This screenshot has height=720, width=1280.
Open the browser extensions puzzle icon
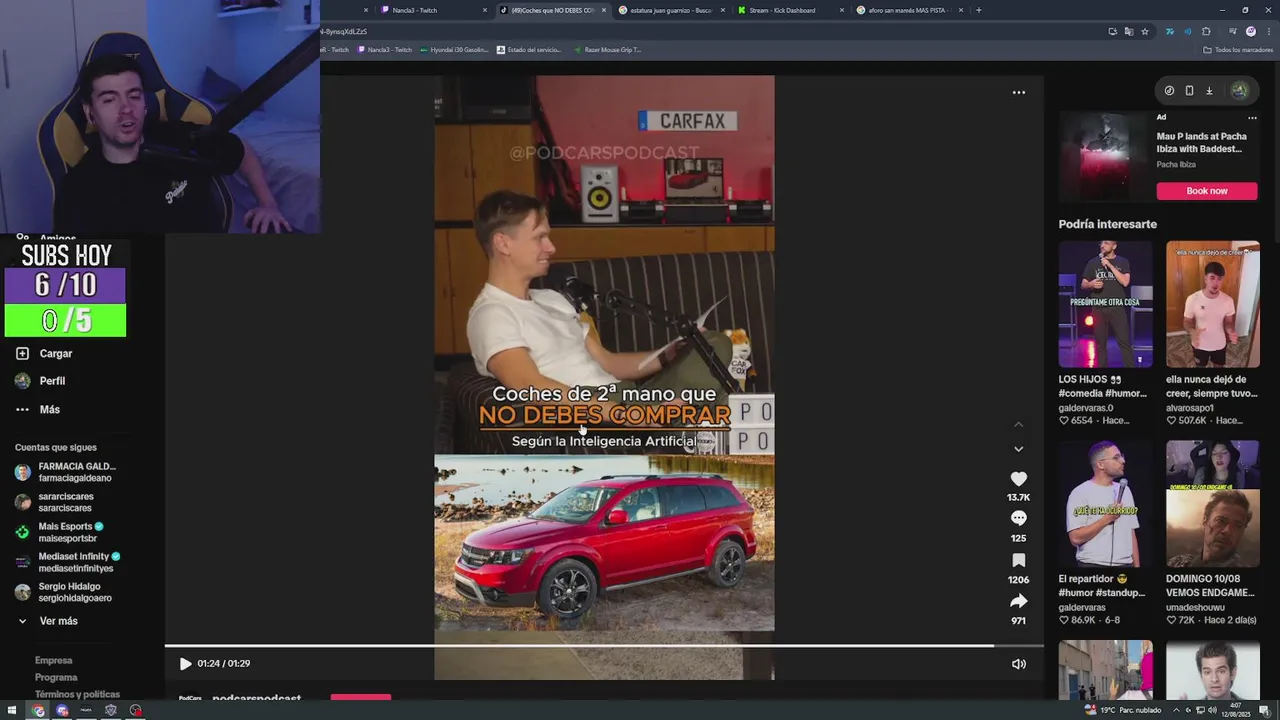(x=1206, y=31)
